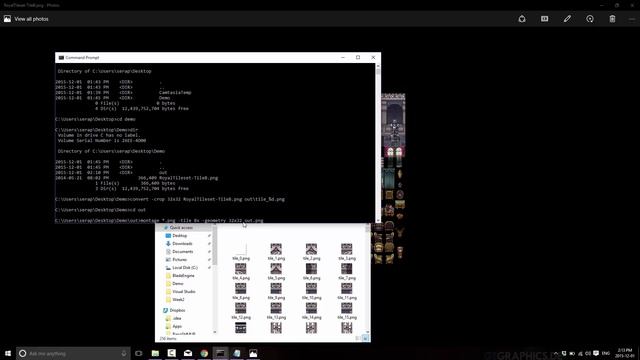The height and width of the screenshot is (360, 640).
Task: Select Dropbox in the Explorer sidebar
Action: click(x=177, y=311)
